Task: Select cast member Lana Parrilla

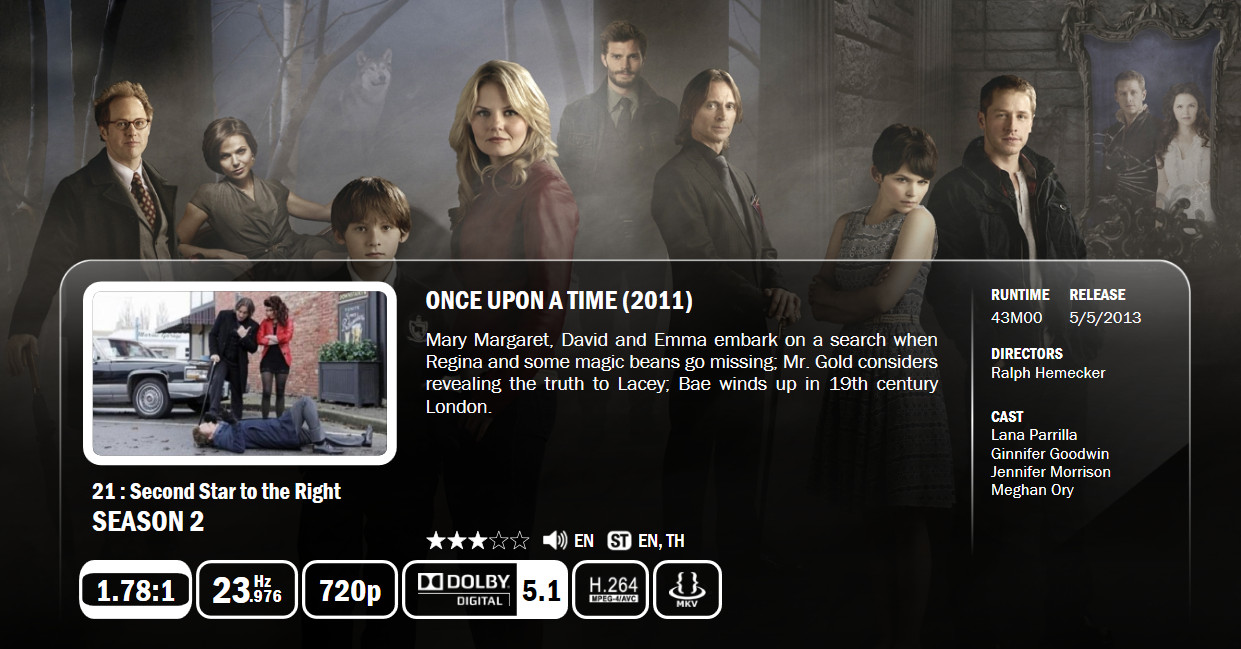Action: pos(1034,435)
